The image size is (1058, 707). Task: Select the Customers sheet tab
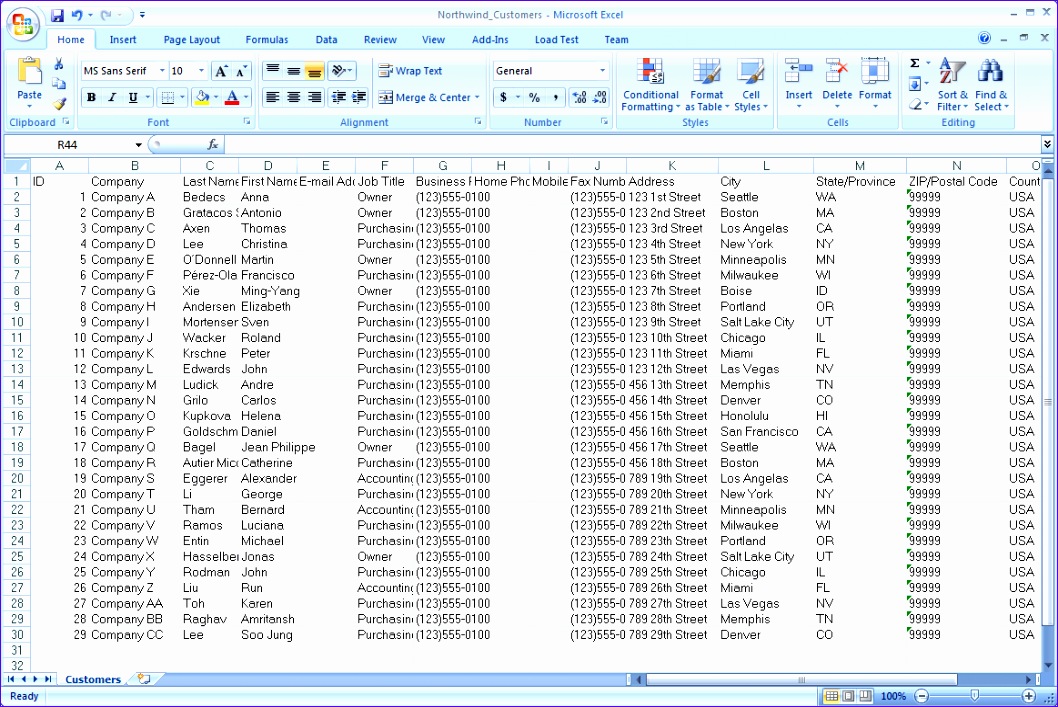tap(93, 679)
